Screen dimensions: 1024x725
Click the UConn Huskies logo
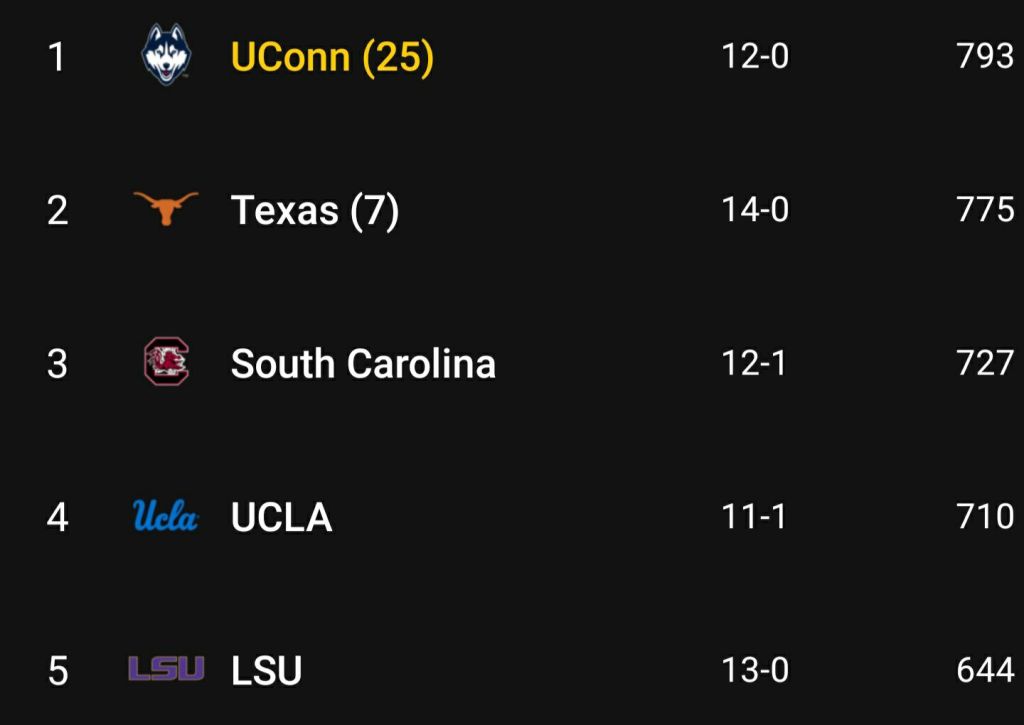166,55
